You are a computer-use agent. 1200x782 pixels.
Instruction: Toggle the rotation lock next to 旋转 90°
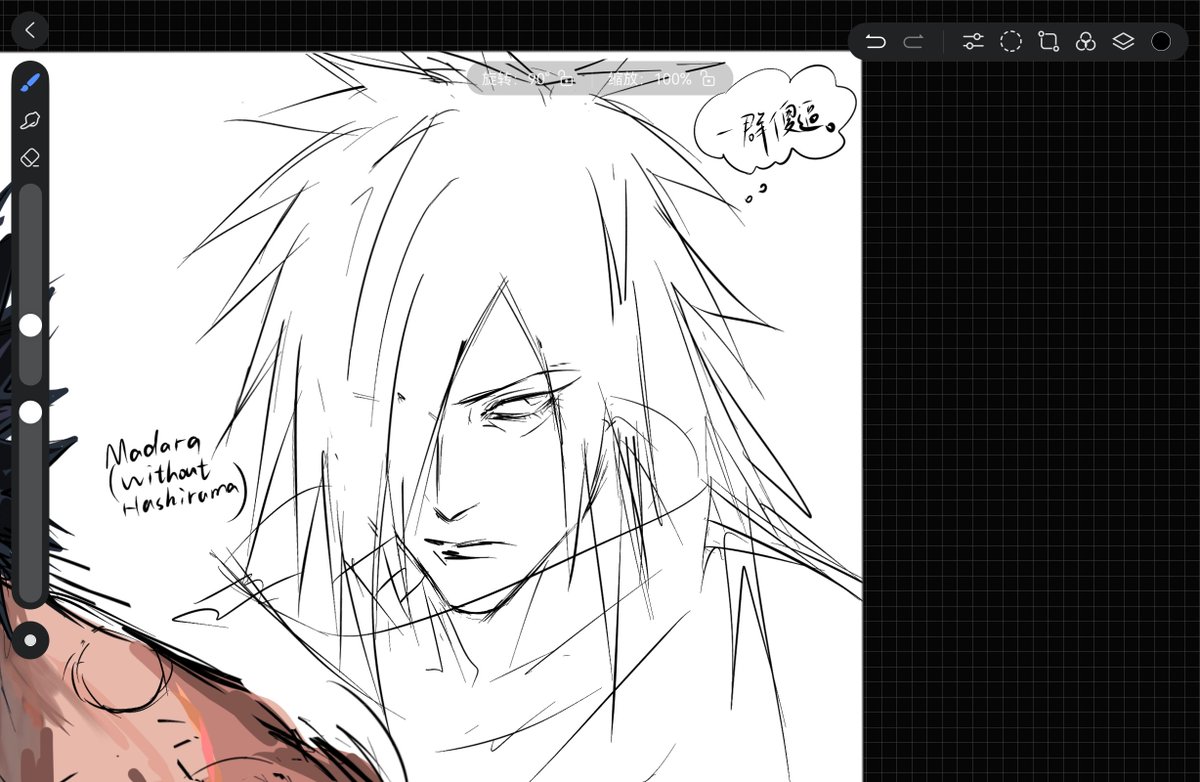566,78
